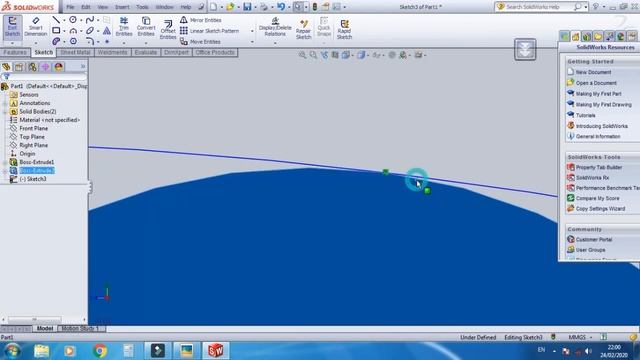Click New Document link in Resources
640x360 pixels.
593,72
